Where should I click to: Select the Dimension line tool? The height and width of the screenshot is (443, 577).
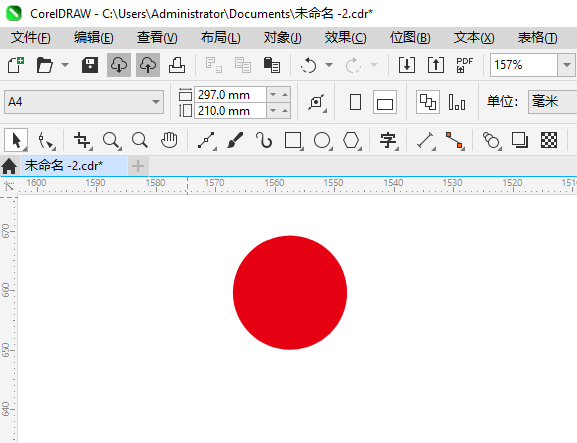(x=426, y=140)
